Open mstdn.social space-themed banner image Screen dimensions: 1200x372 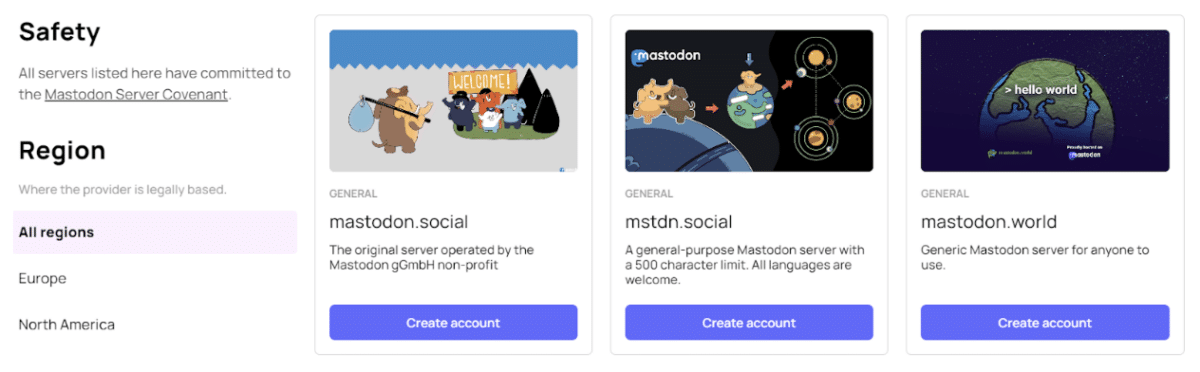coord(749,101)
